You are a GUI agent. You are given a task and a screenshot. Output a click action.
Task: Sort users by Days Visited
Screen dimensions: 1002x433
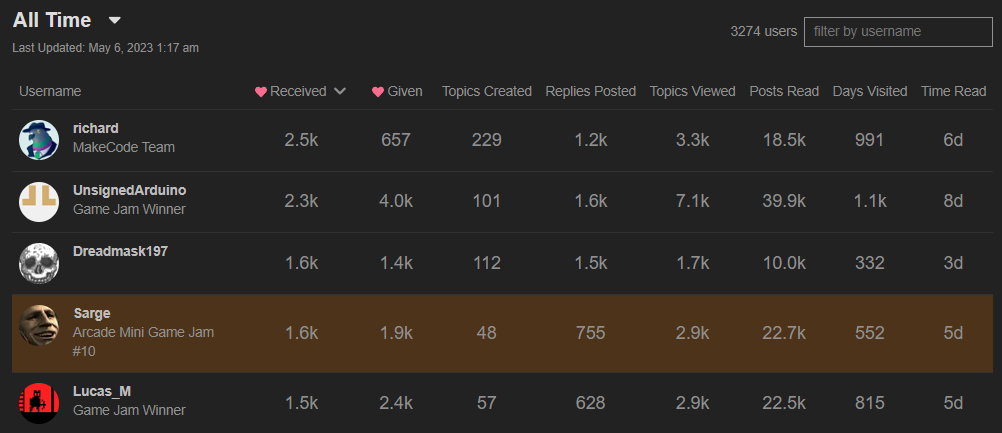(869, 91)
